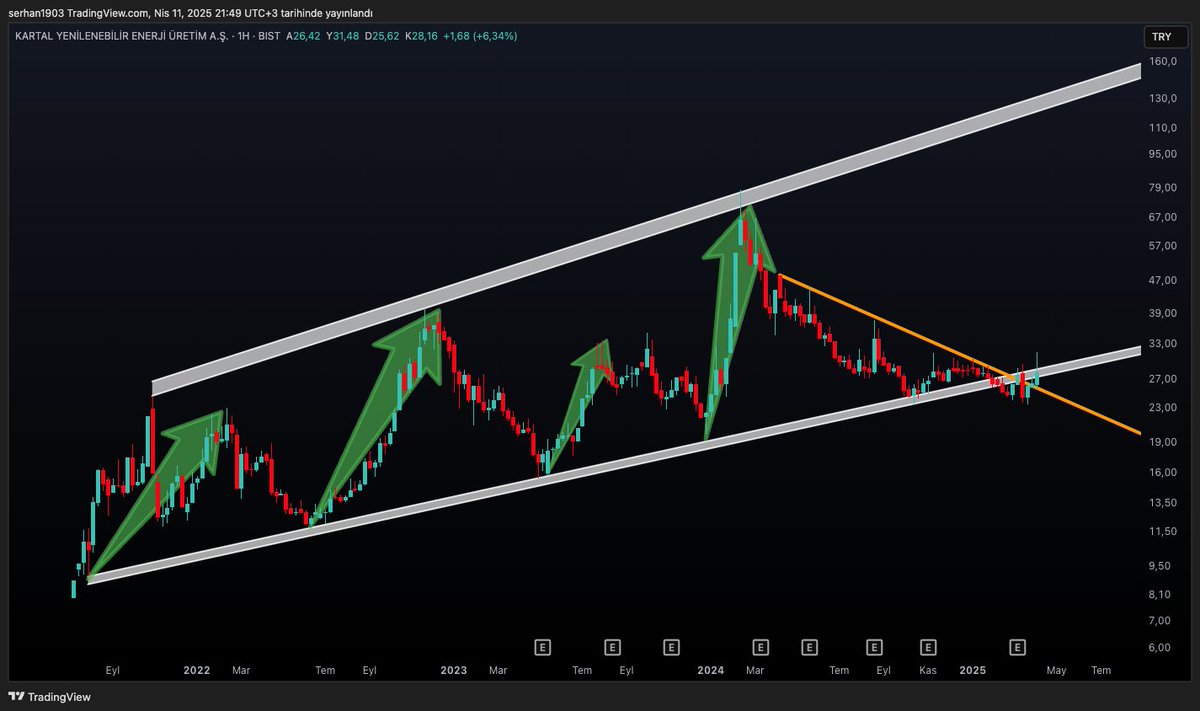Click the 2025 time axis label
The width and height of the screenshot is (1200, 711).
[x=972, y=670]
